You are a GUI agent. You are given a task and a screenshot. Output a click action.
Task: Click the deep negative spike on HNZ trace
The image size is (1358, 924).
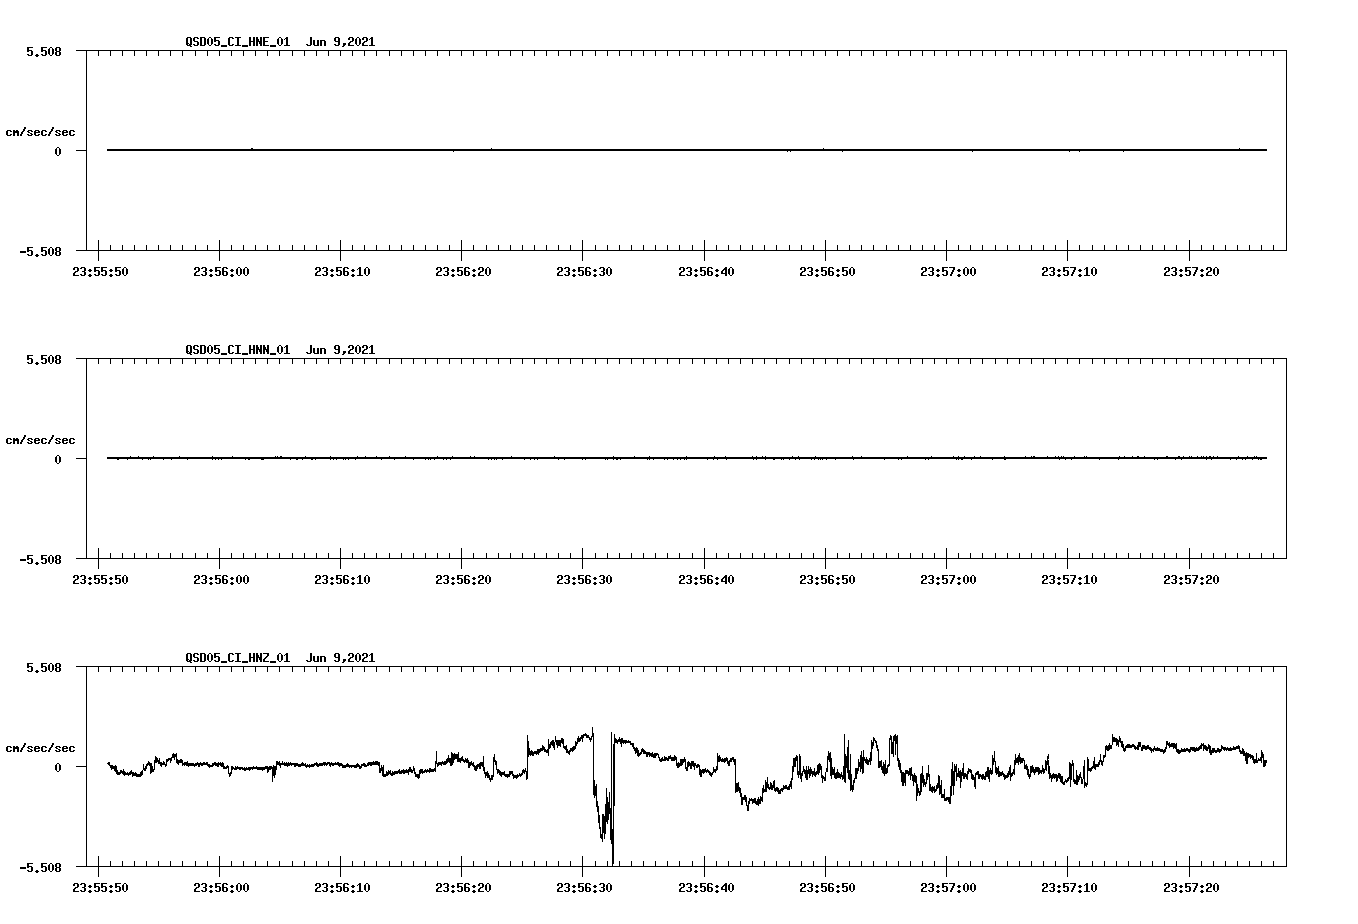(x=604, y=800)
